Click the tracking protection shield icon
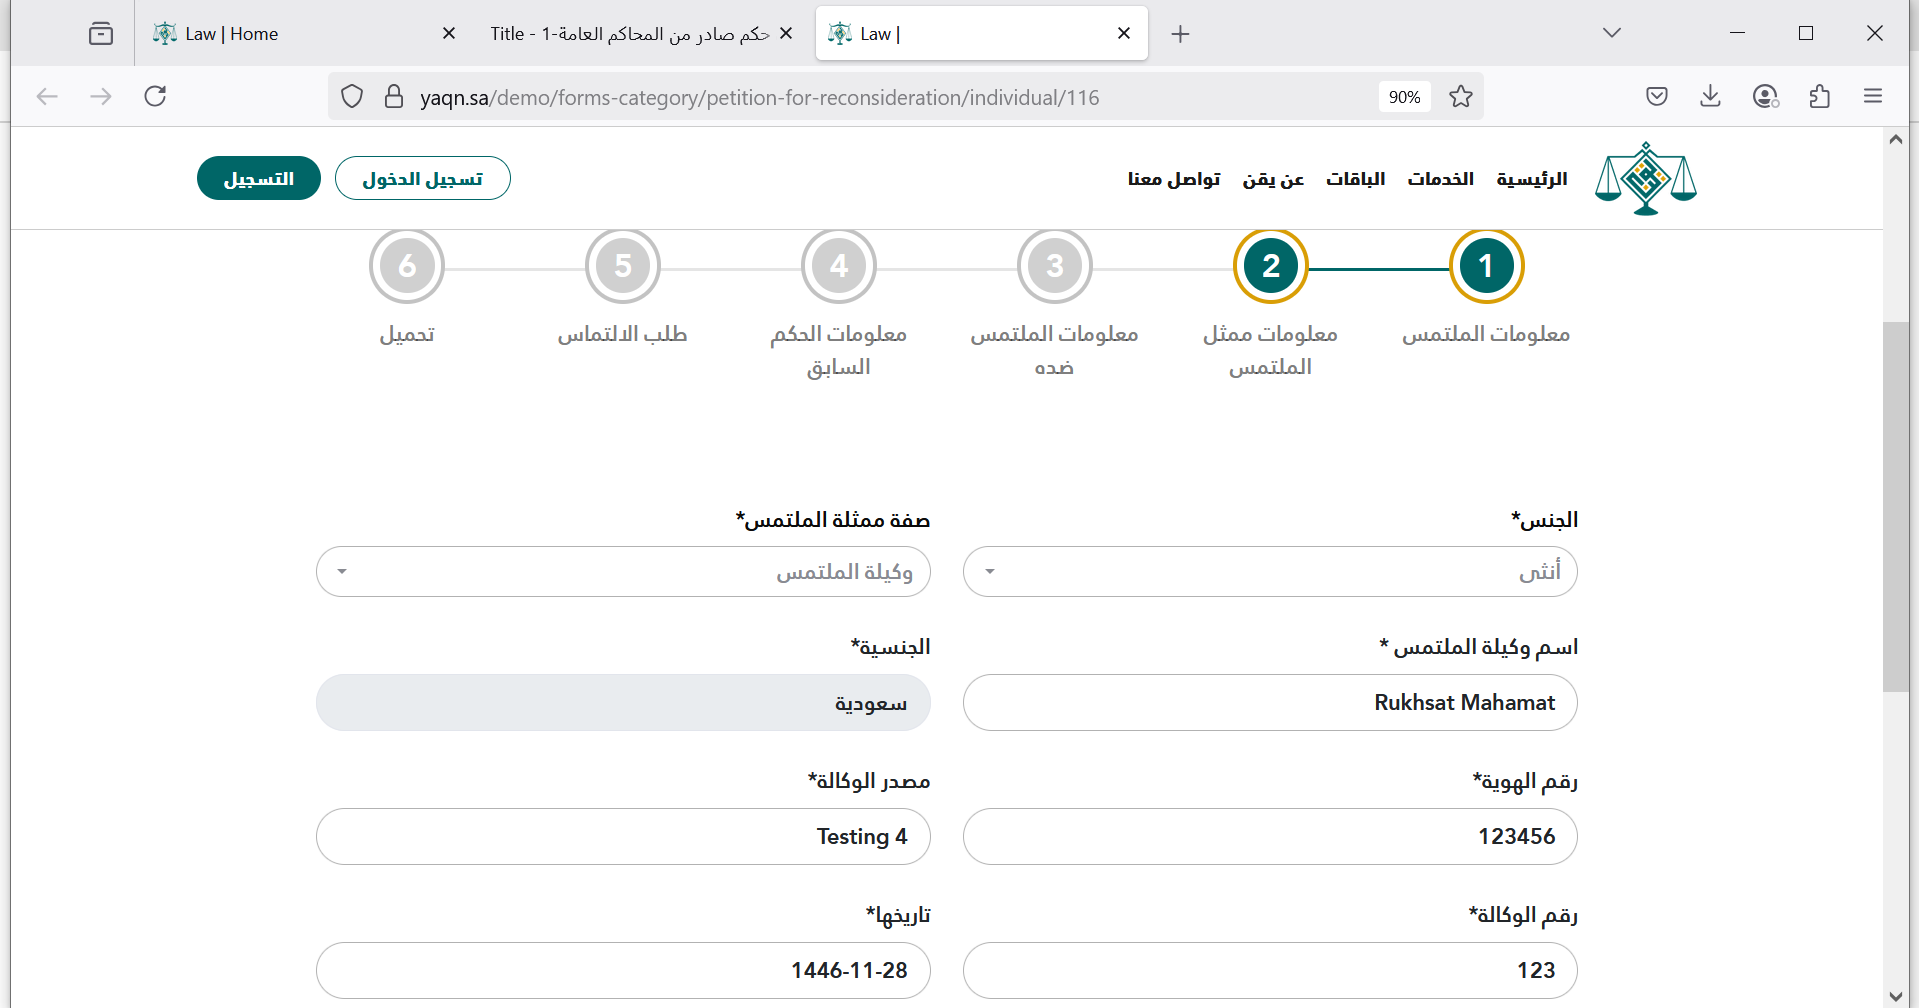This screenshot has width=1919, height=1008. click(352, 97)
